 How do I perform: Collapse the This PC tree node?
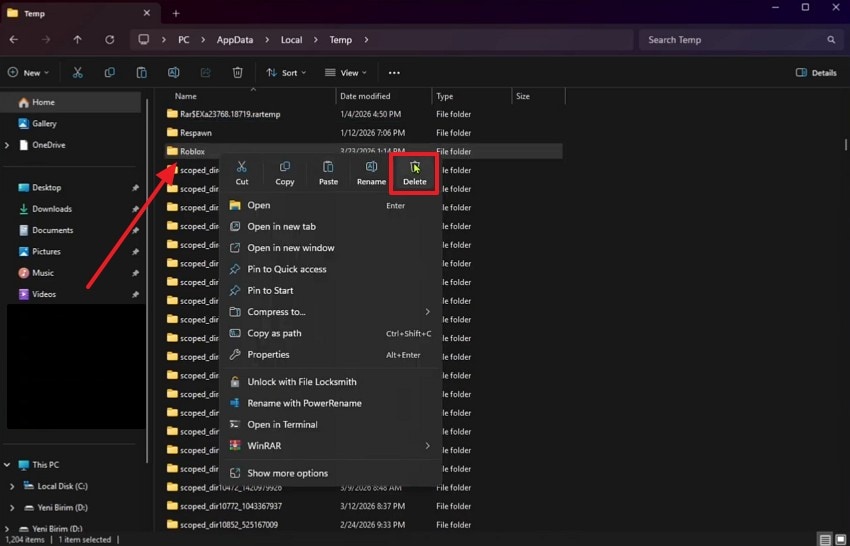[x=7, y=465]
